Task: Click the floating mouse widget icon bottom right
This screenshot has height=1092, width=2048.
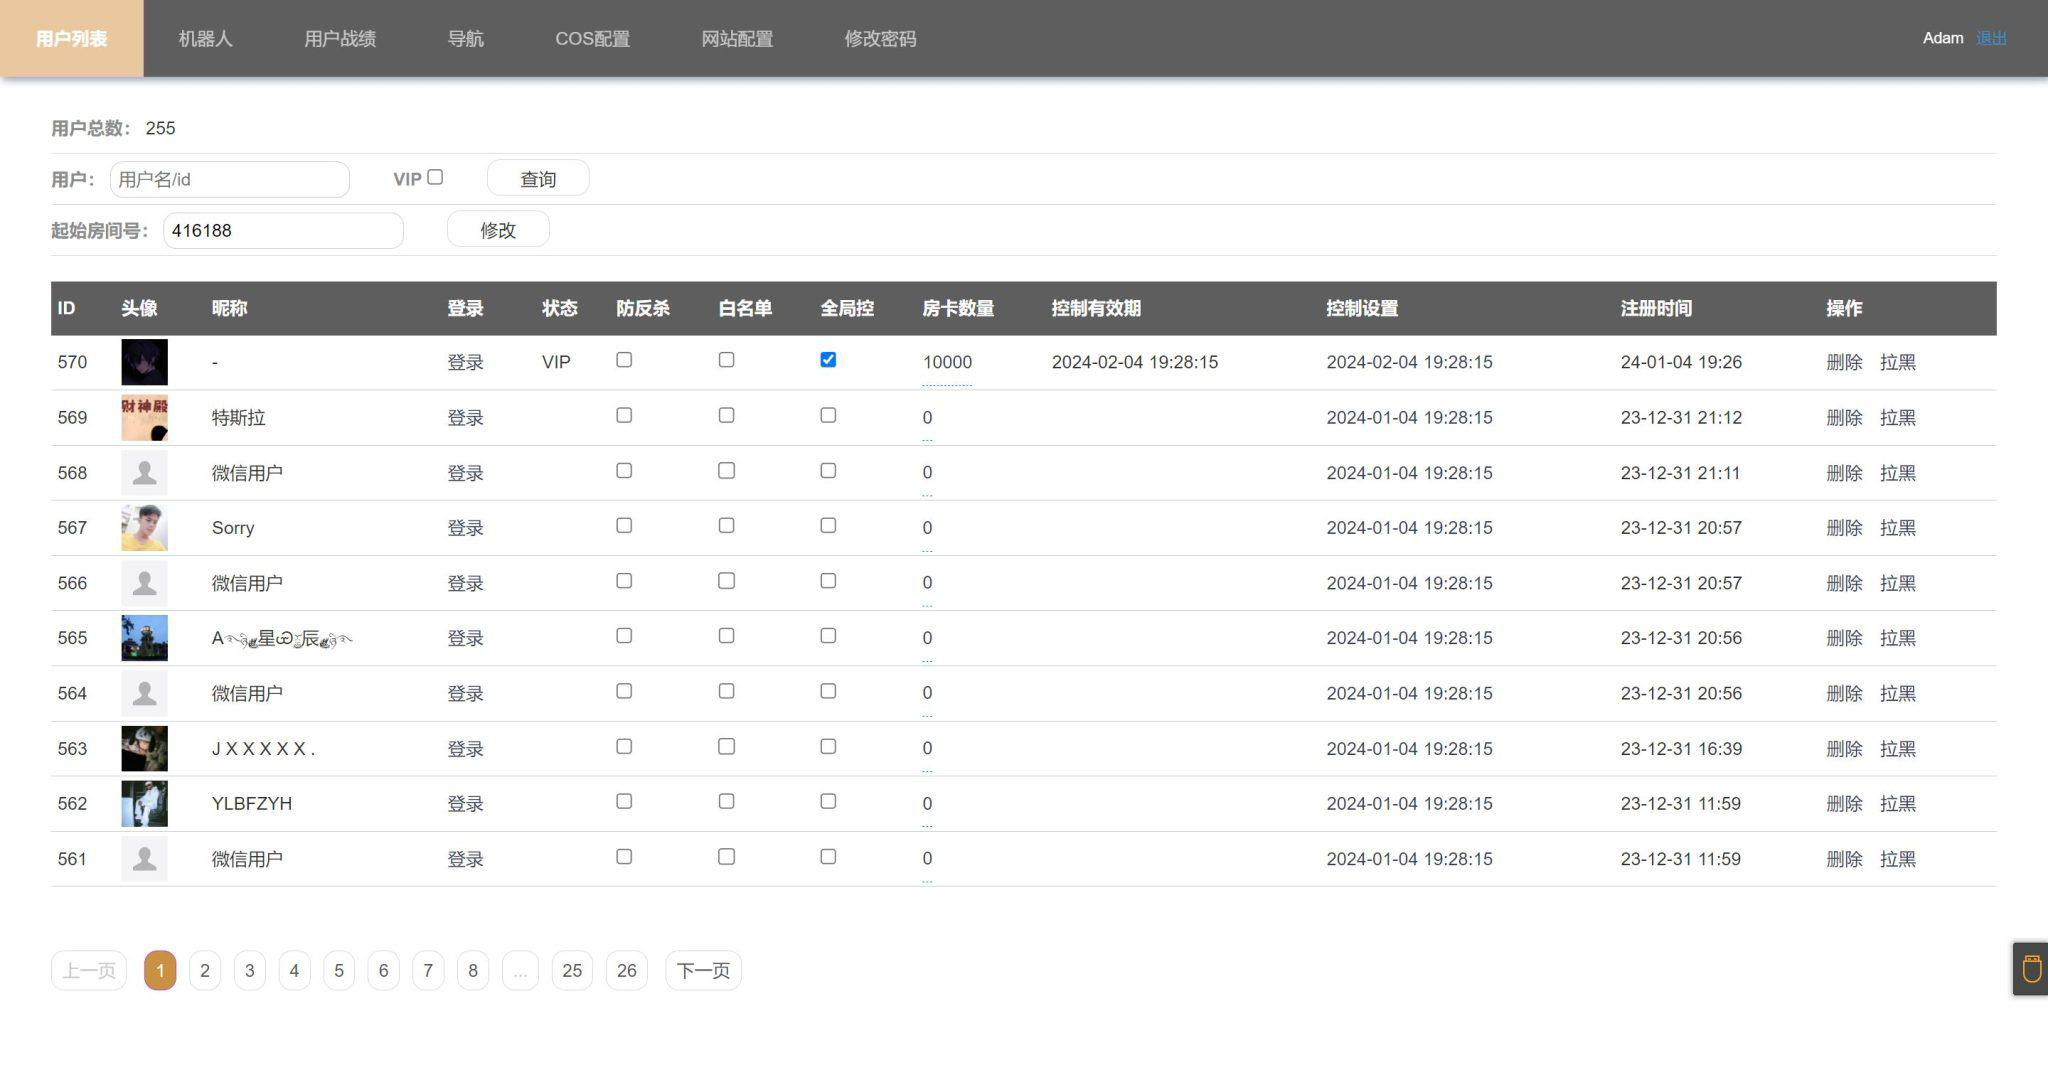Action: pos(2030,968)
